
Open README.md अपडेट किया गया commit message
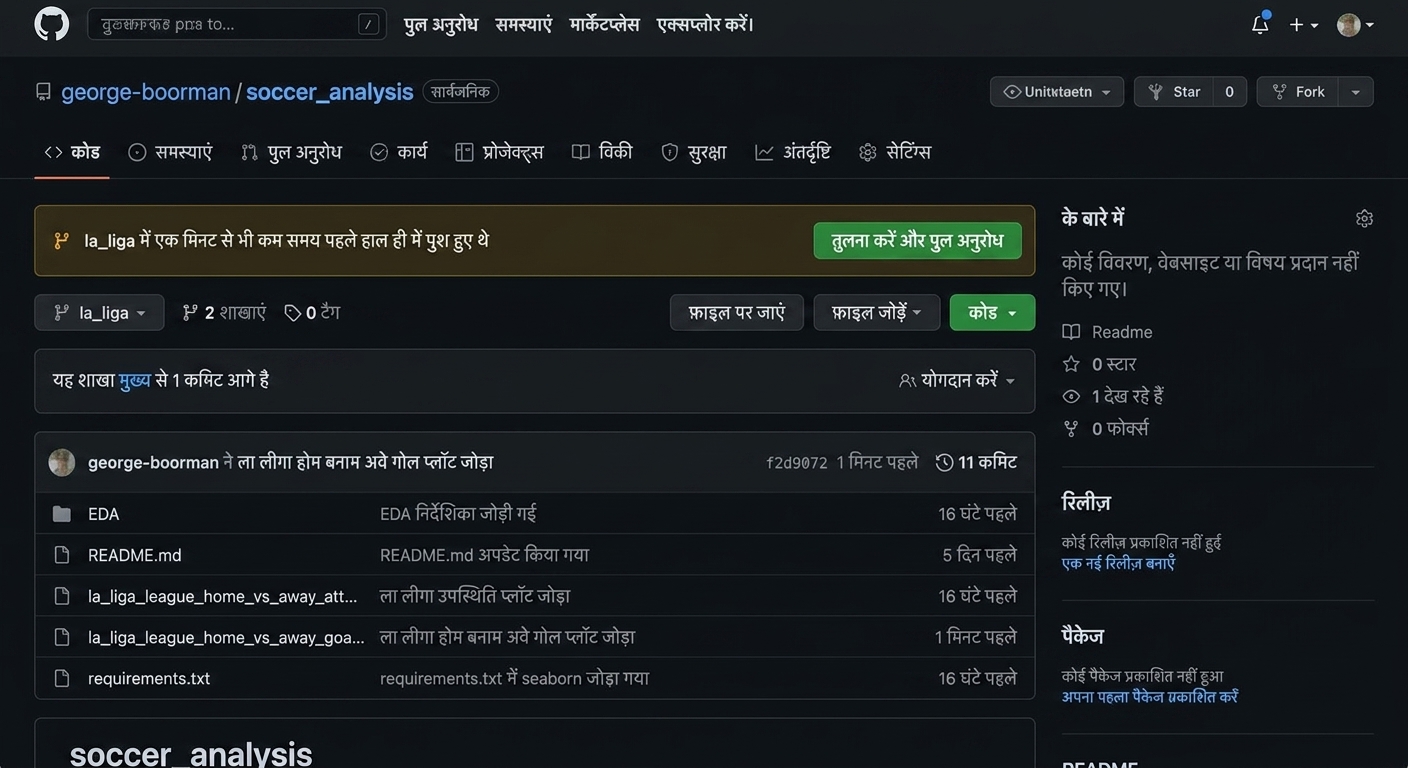point(484,555)
